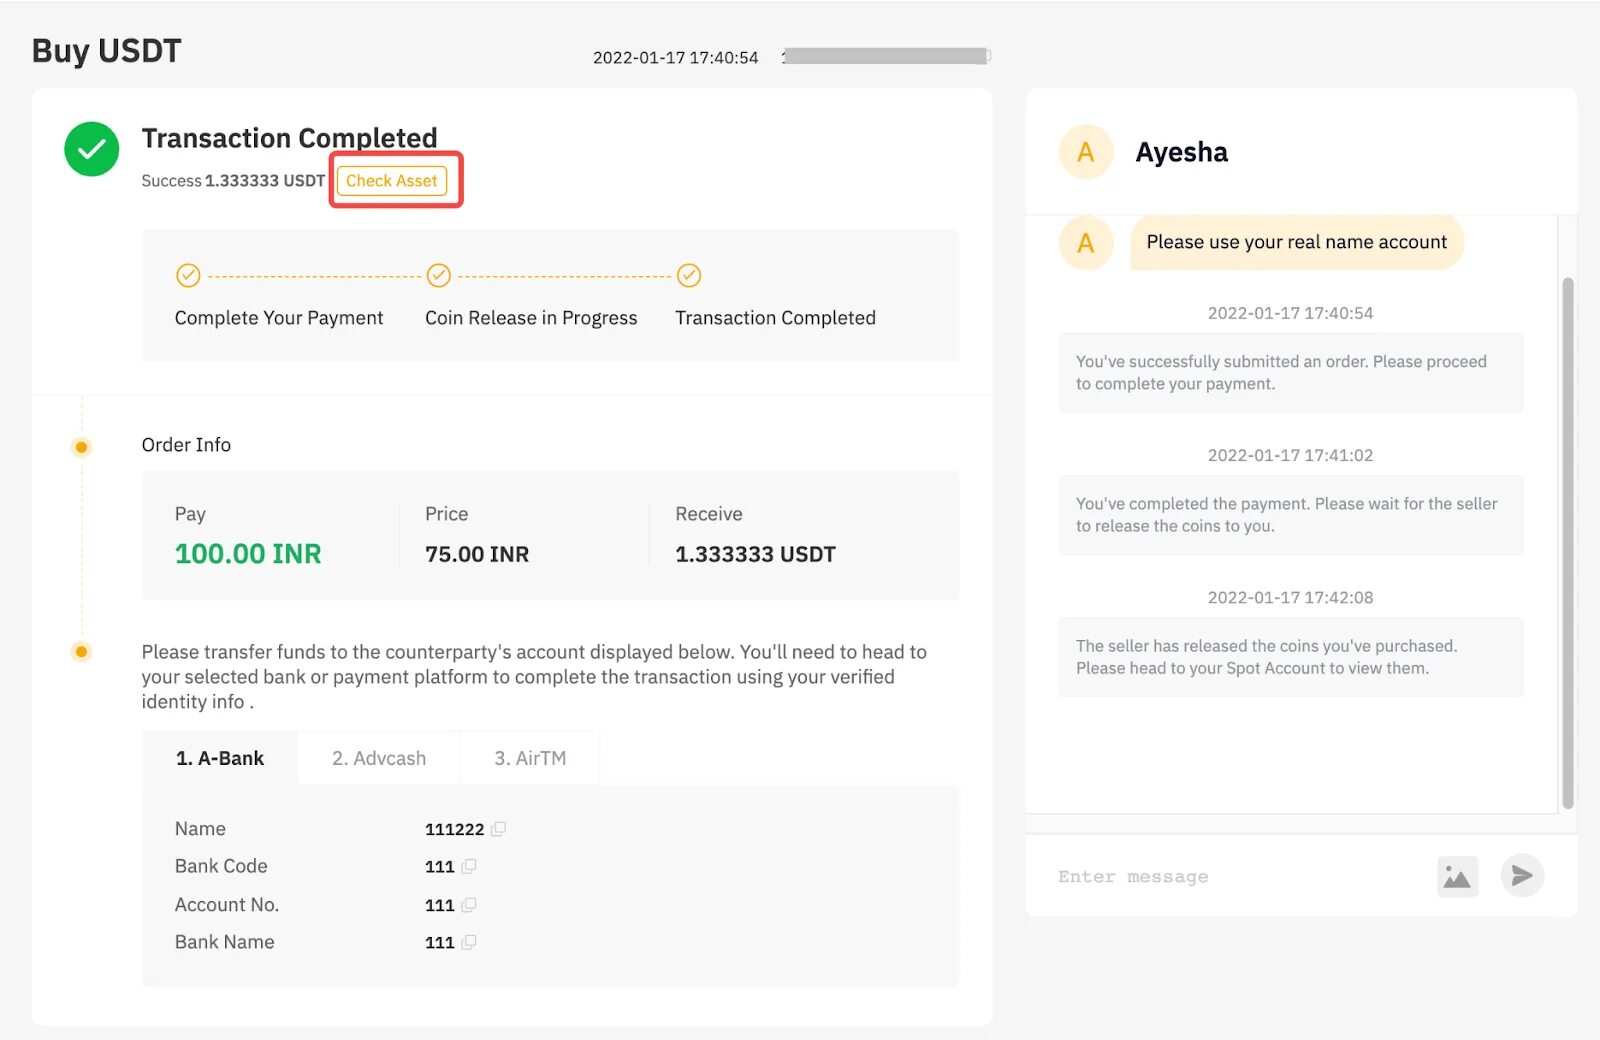Copy the Account No. value
Viewport: 1600px width, 1040px height.
468,905
